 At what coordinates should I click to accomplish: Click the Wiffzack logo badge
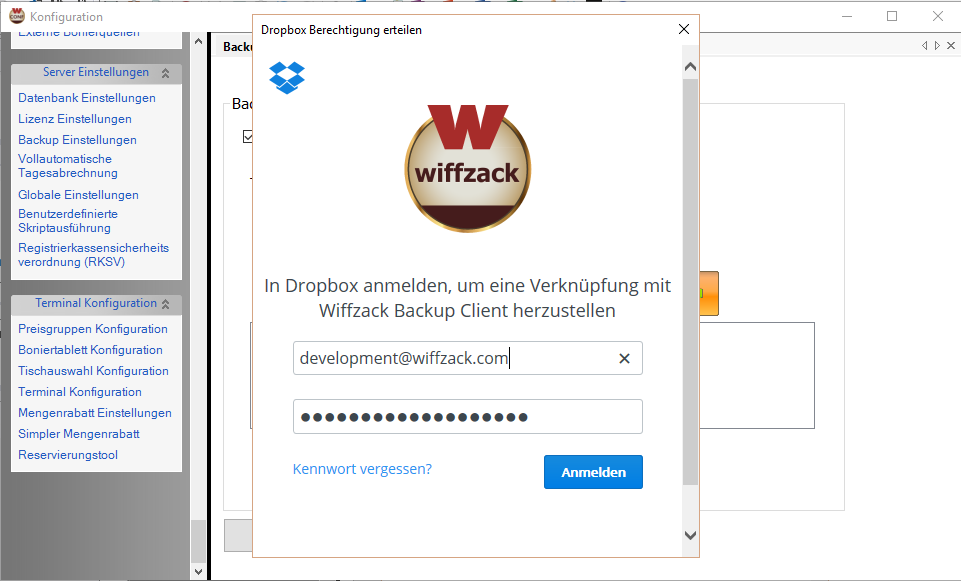pyautogui.click(x=467, y=168)
